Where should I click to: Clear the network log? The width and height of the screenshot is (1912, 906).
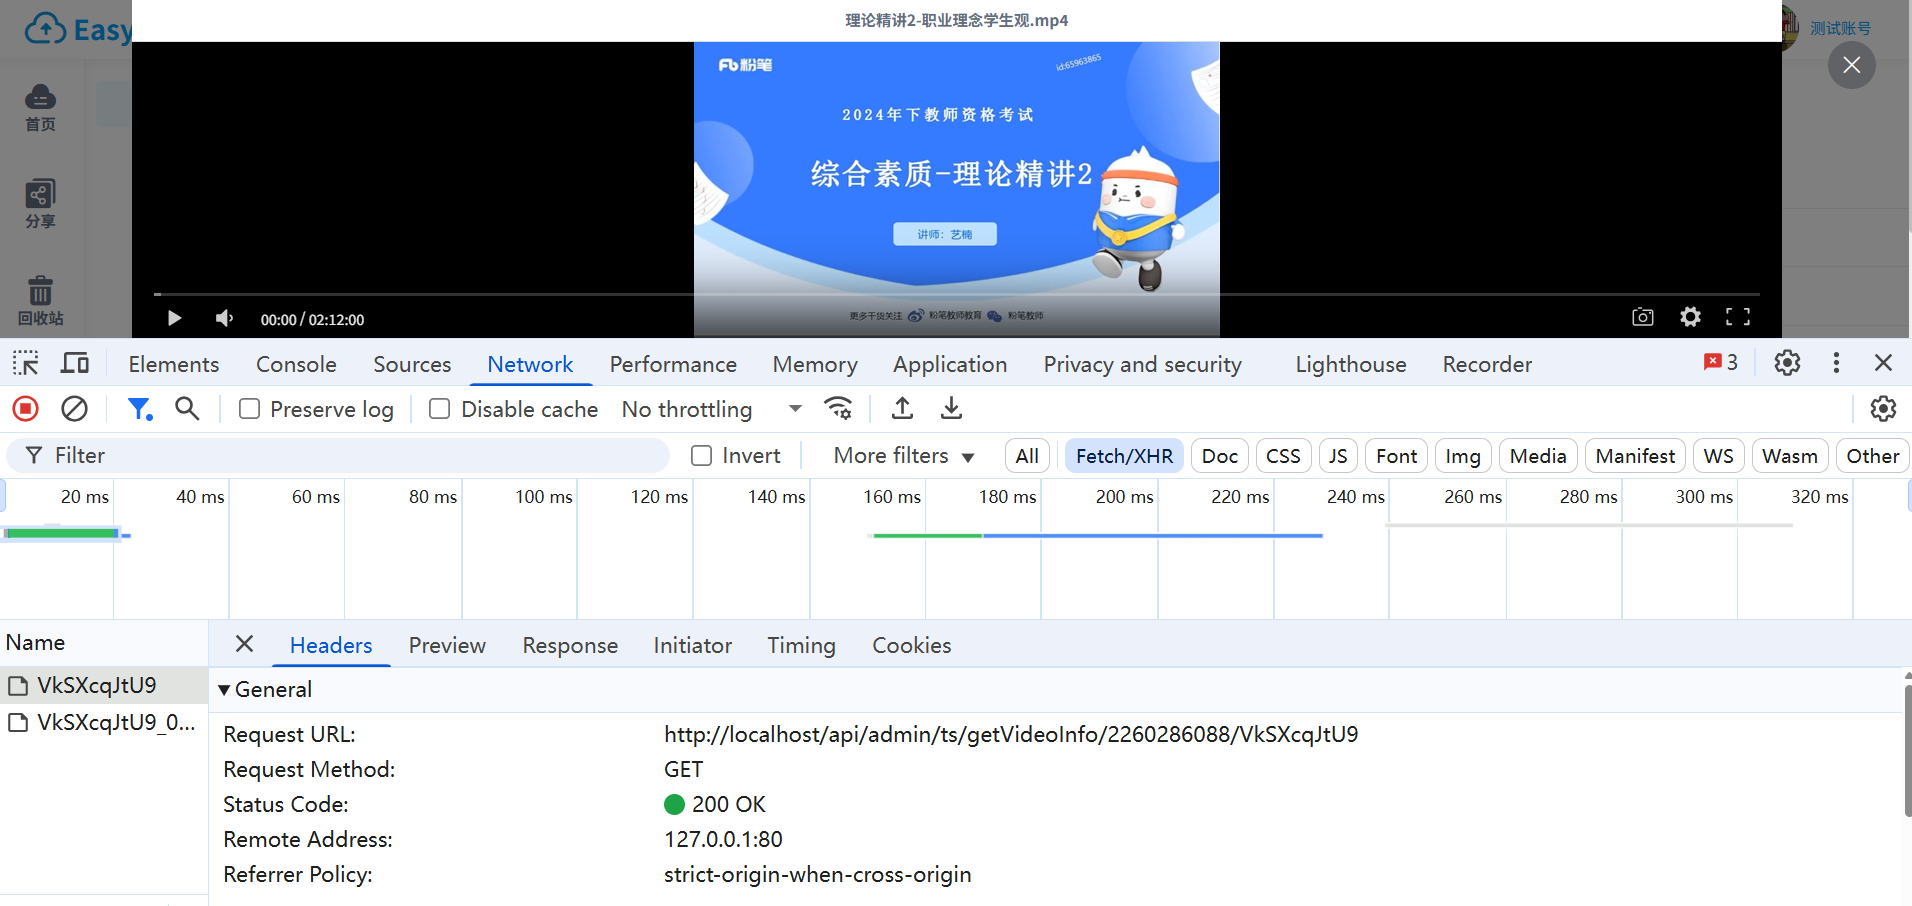pyautogui.click(x=74, y=408)
